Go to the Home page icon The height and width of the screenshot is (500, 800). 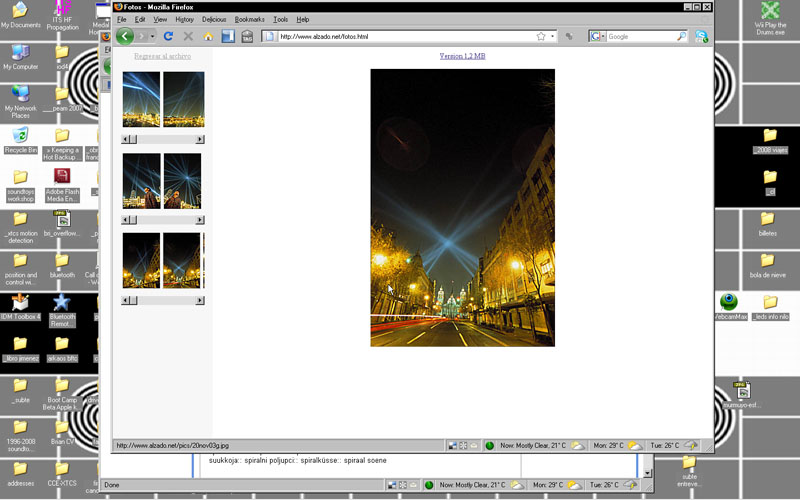208,37
